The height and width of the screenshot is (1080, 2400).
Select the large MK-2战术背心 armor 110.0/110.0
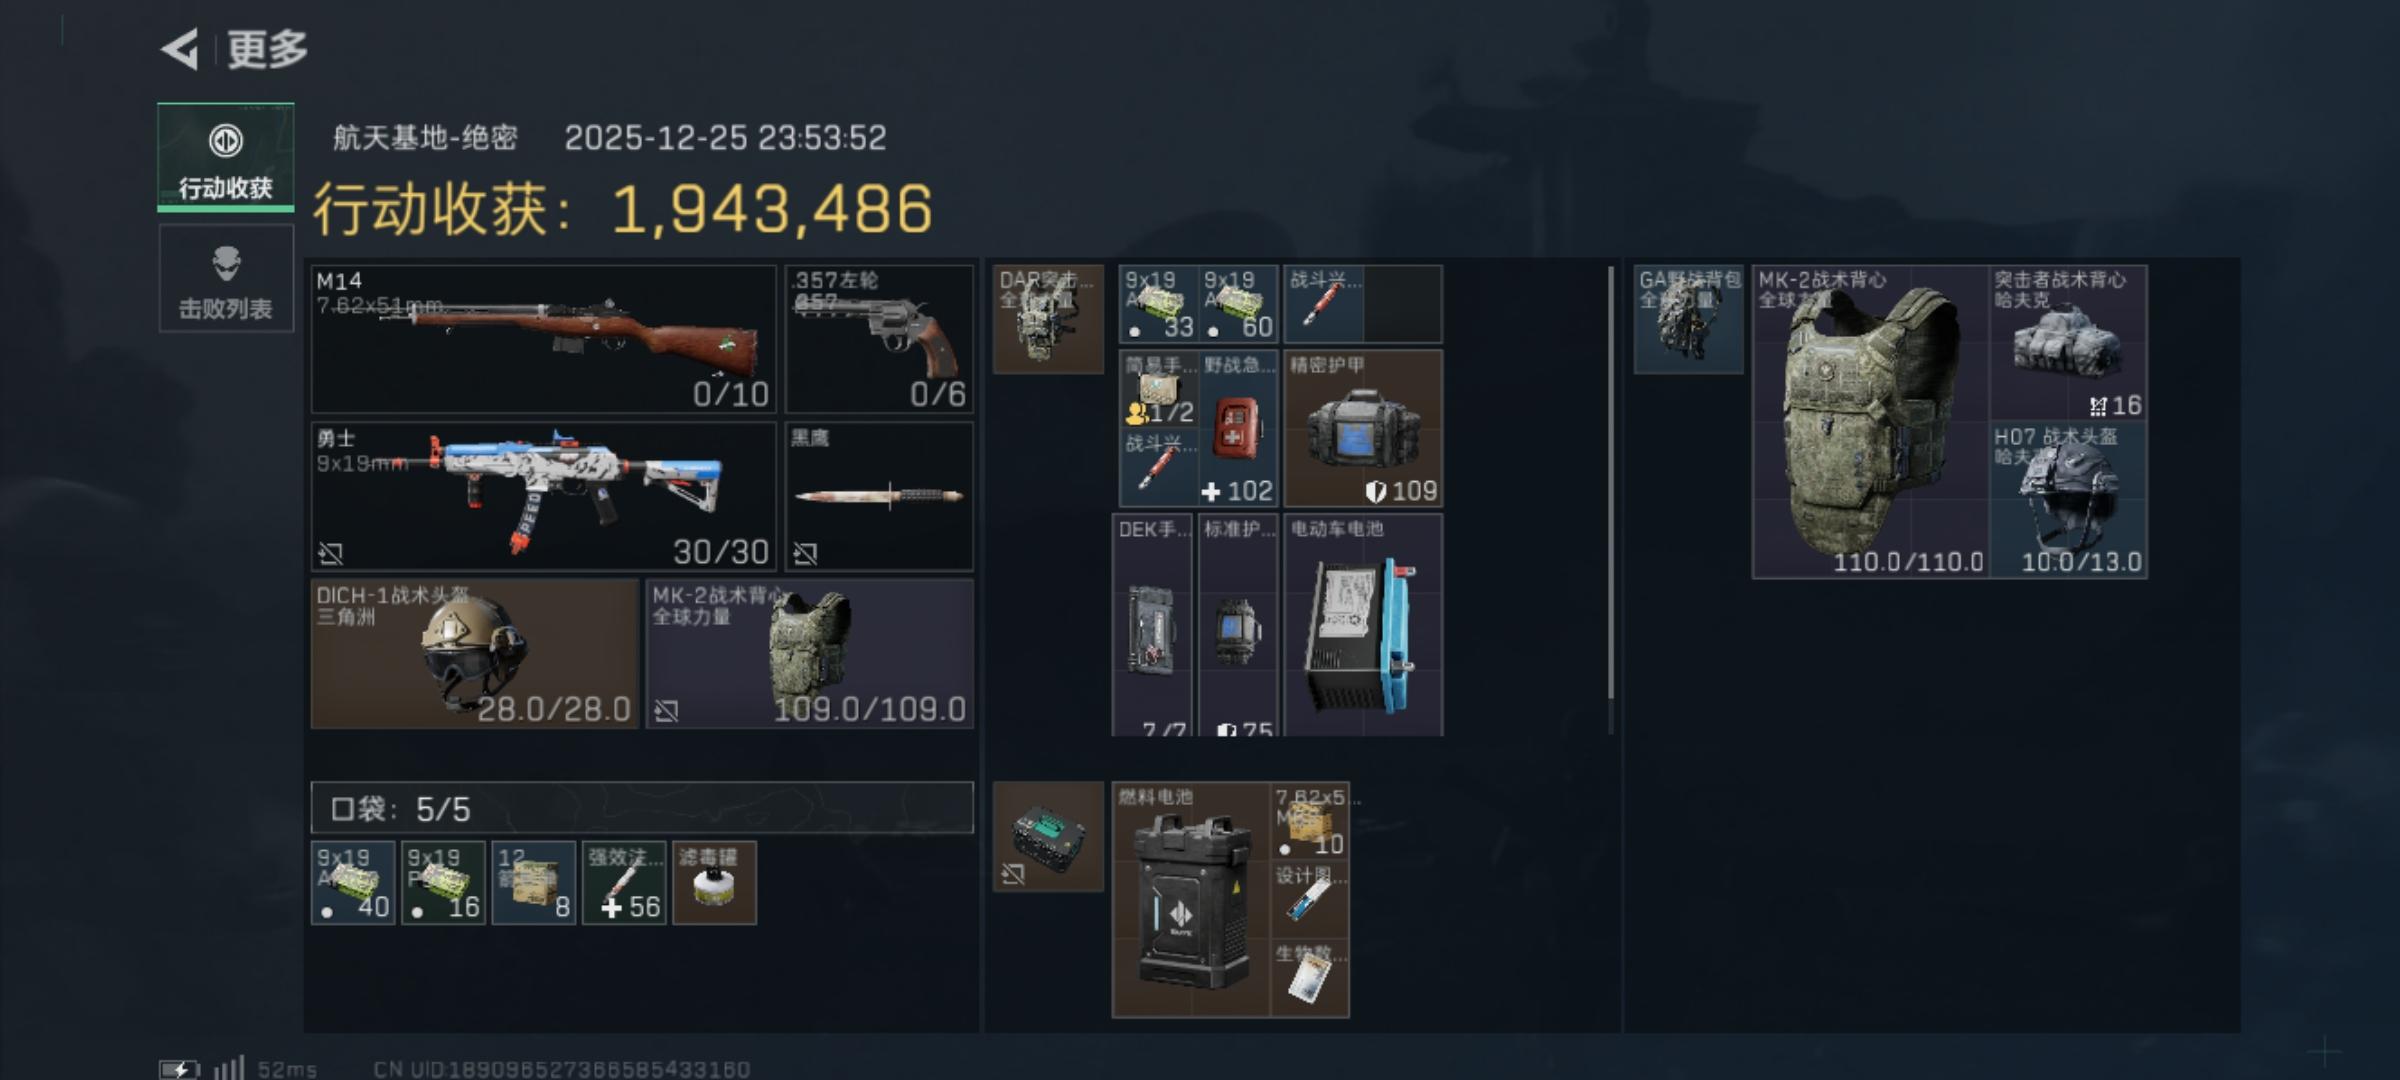click(1870, 421)
